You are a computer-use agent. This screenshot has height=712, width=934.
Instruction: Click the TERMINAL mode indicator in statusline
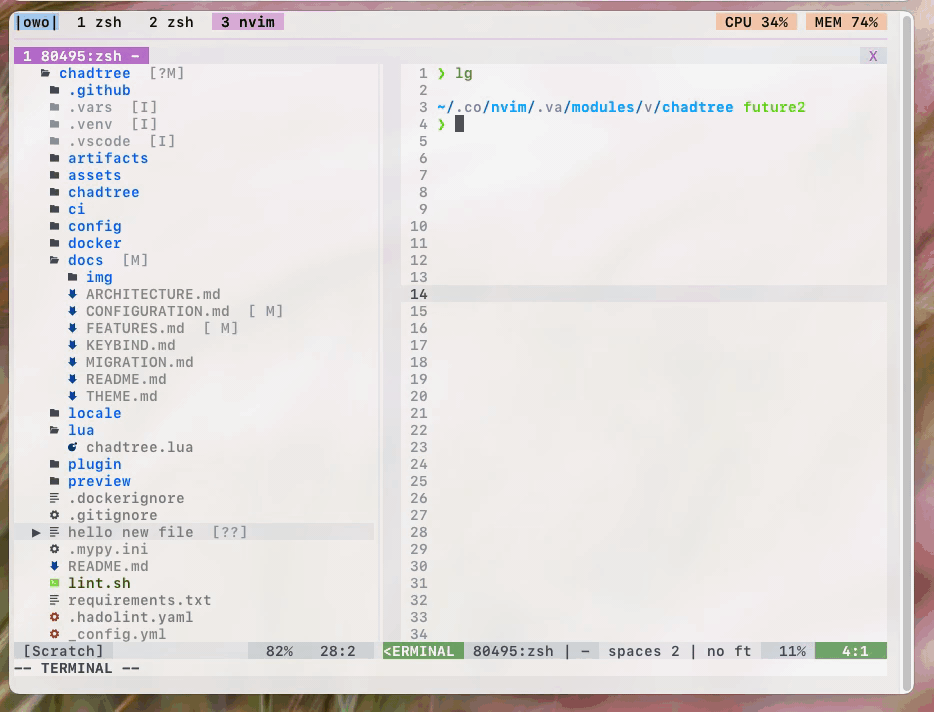coord(424,651)
